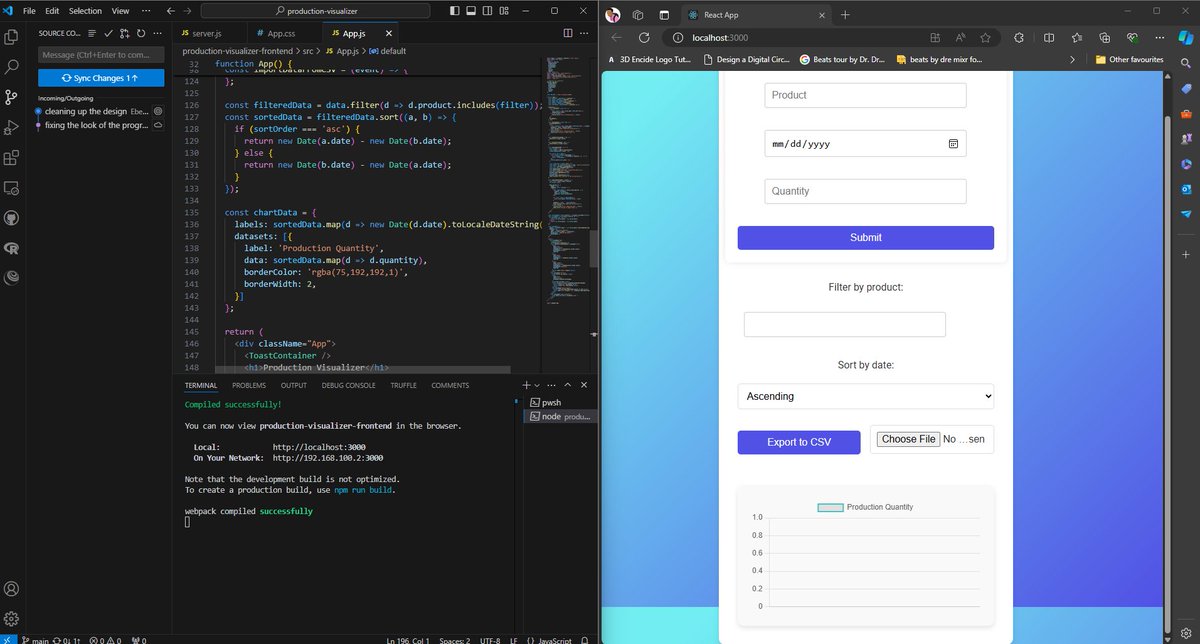The image size is (1200, 644).
Task: Open the Sort by date Ascending dropdown
Action: point(865,396)
